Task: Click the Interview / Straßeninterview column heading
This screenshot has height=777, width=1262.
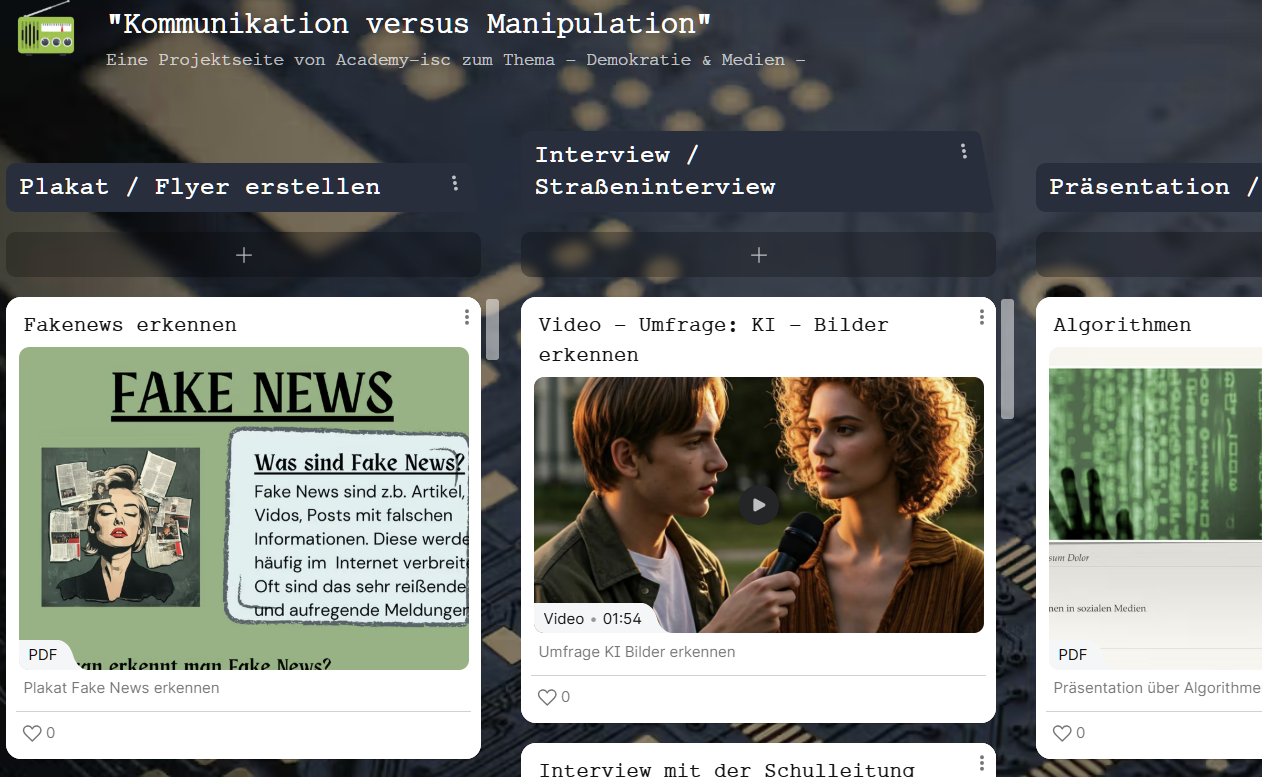Action: (x=654, y=170)
